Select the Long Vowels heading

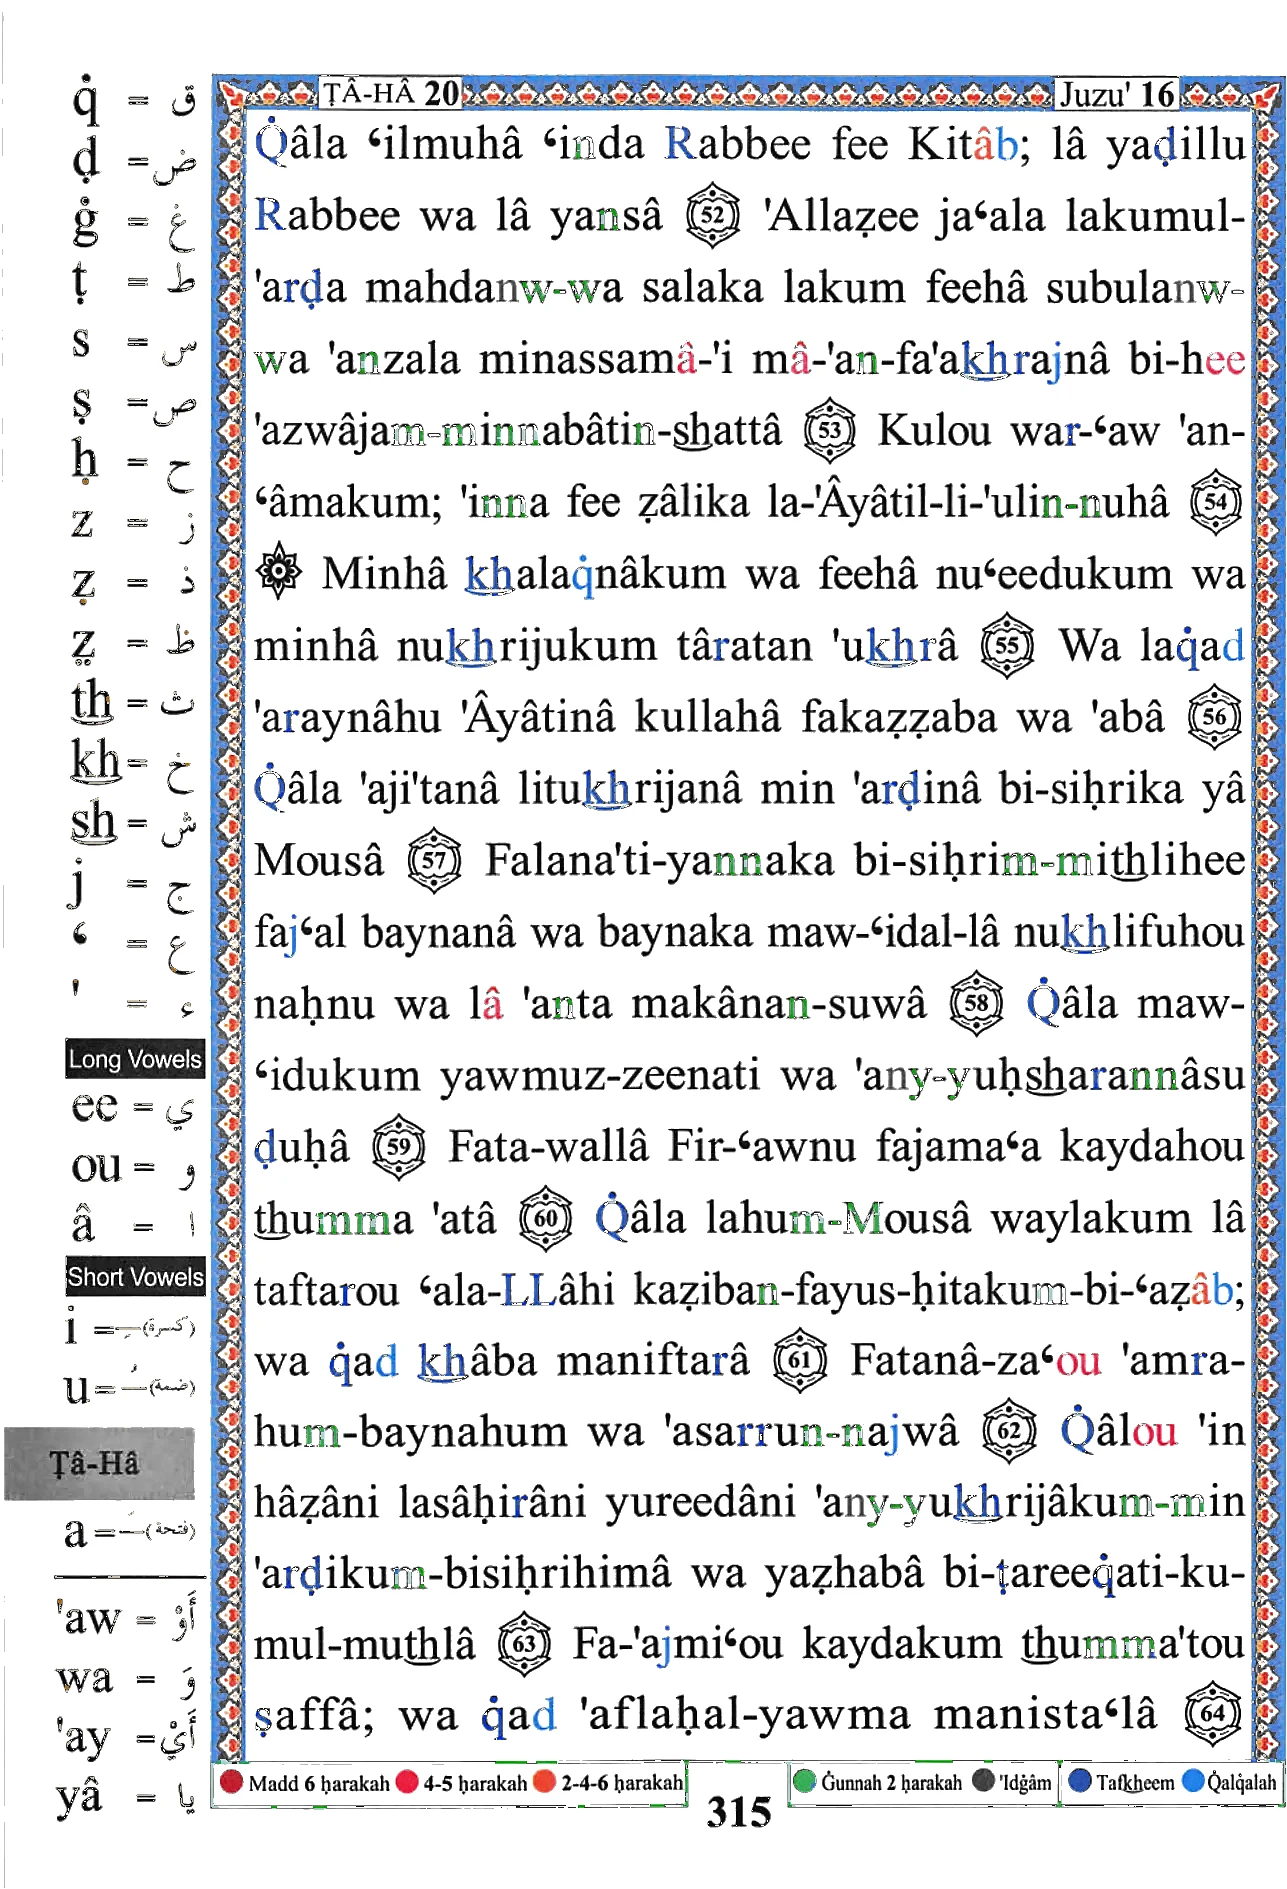(135, 1059)
